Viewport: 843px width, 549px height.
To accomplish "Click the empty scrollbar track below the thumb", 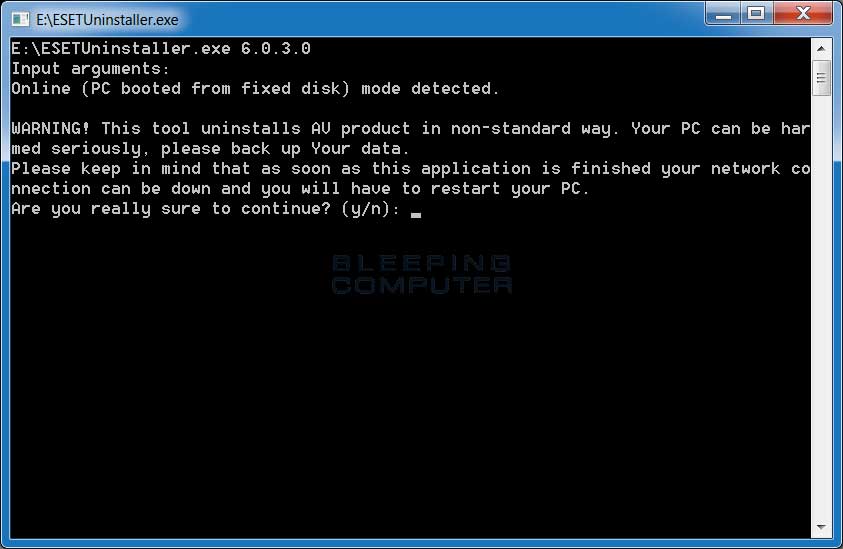I will click(821, 306).
